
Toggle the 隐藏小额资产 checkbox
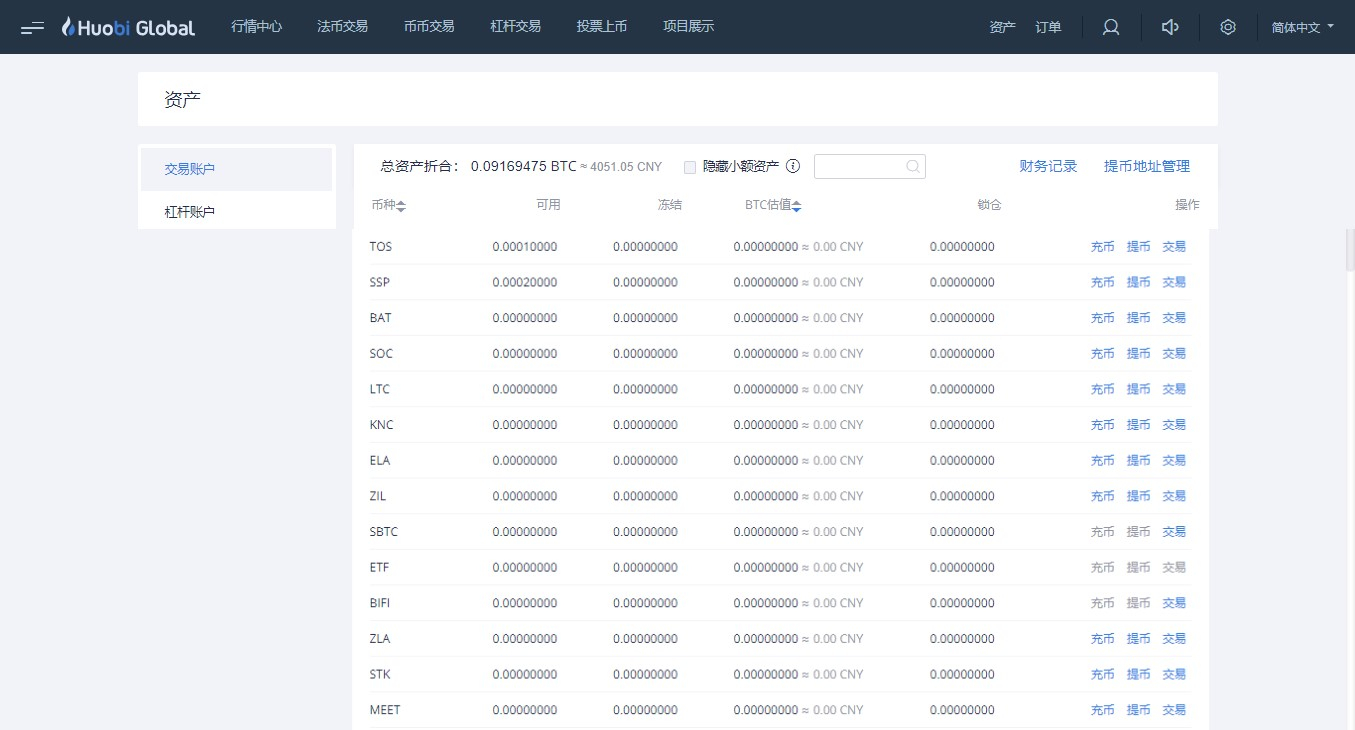click(x=690, y=167)
